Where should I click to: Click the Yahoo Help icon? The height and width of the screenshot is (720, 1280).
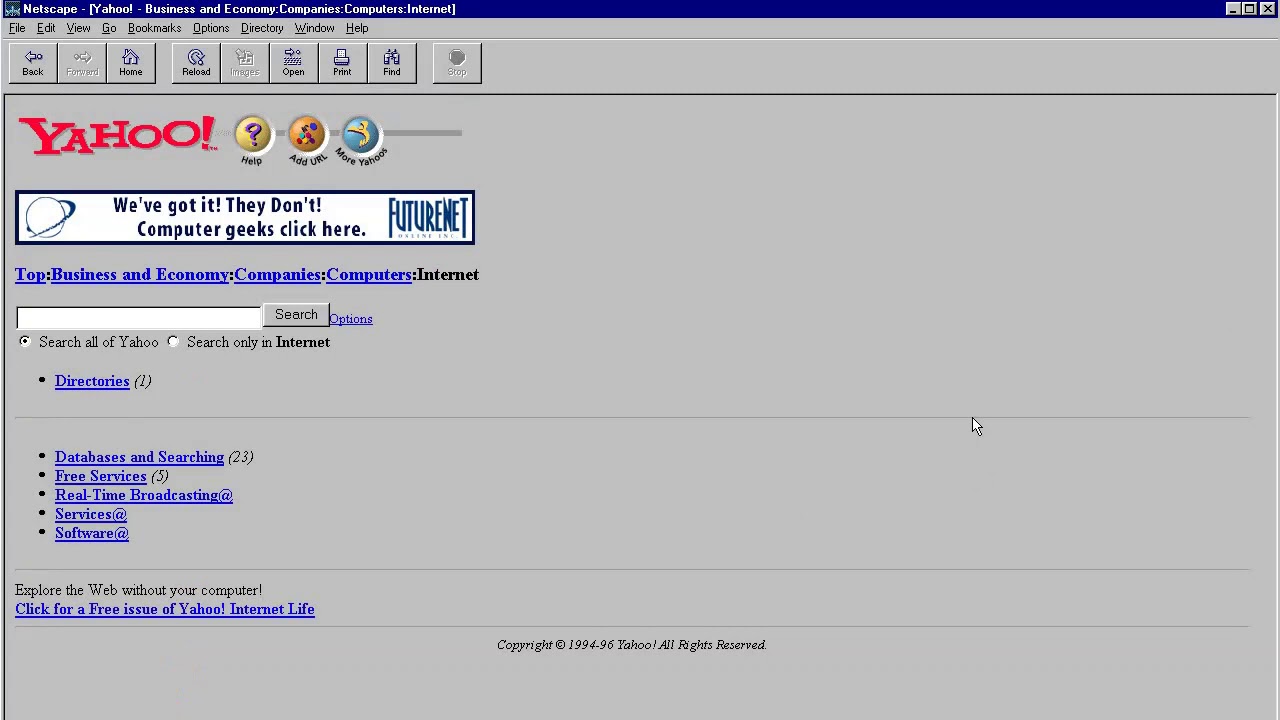click(252, 136)
